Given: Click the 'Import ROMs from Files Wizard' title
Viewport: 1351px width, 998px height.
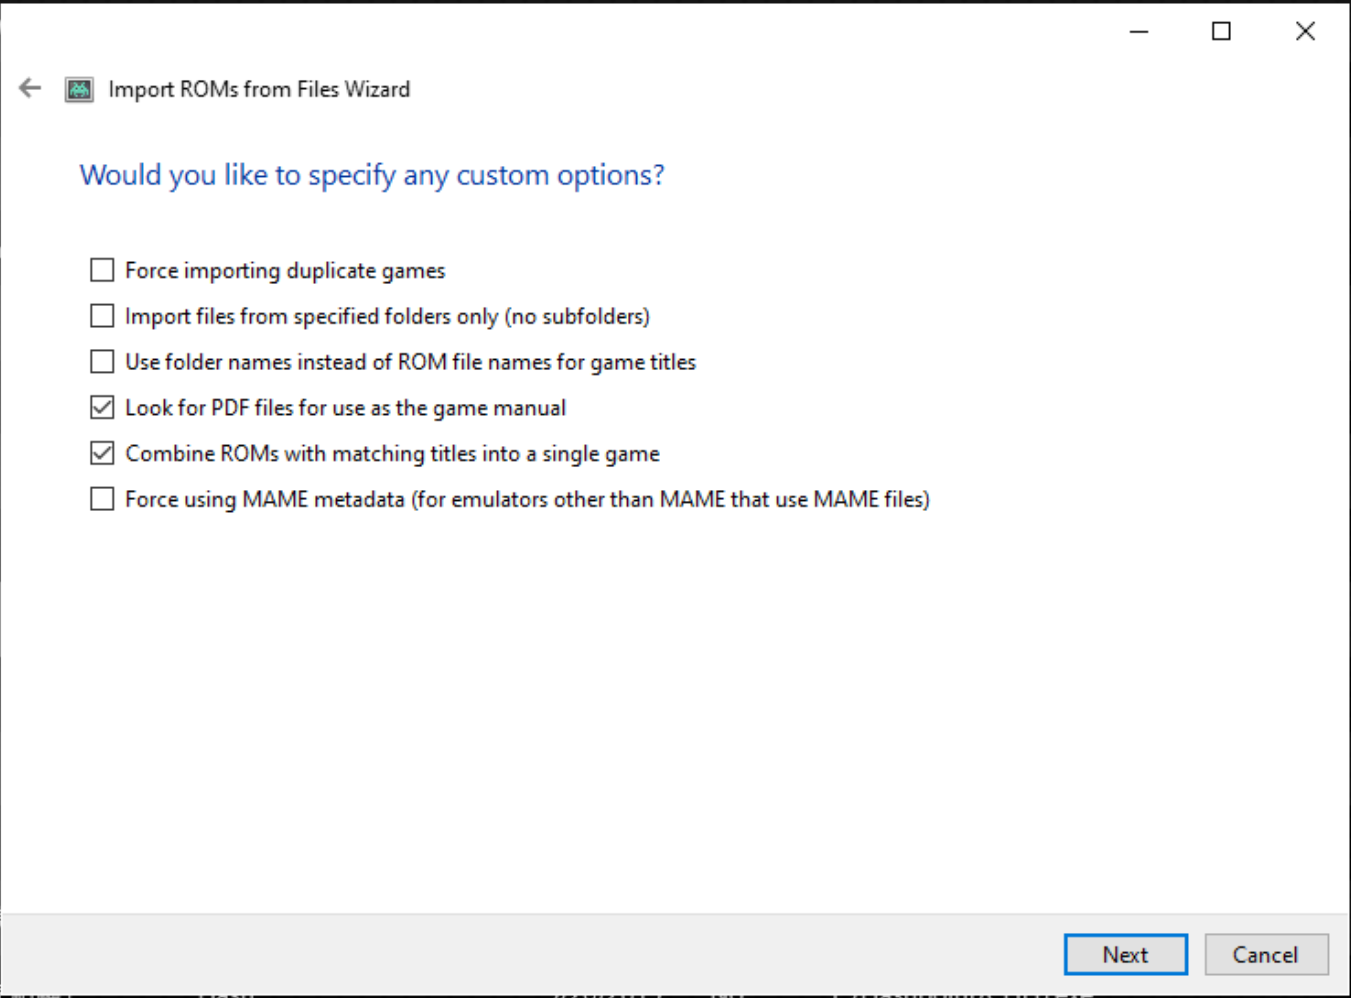Looking at the screenshot, I should 259,89.
